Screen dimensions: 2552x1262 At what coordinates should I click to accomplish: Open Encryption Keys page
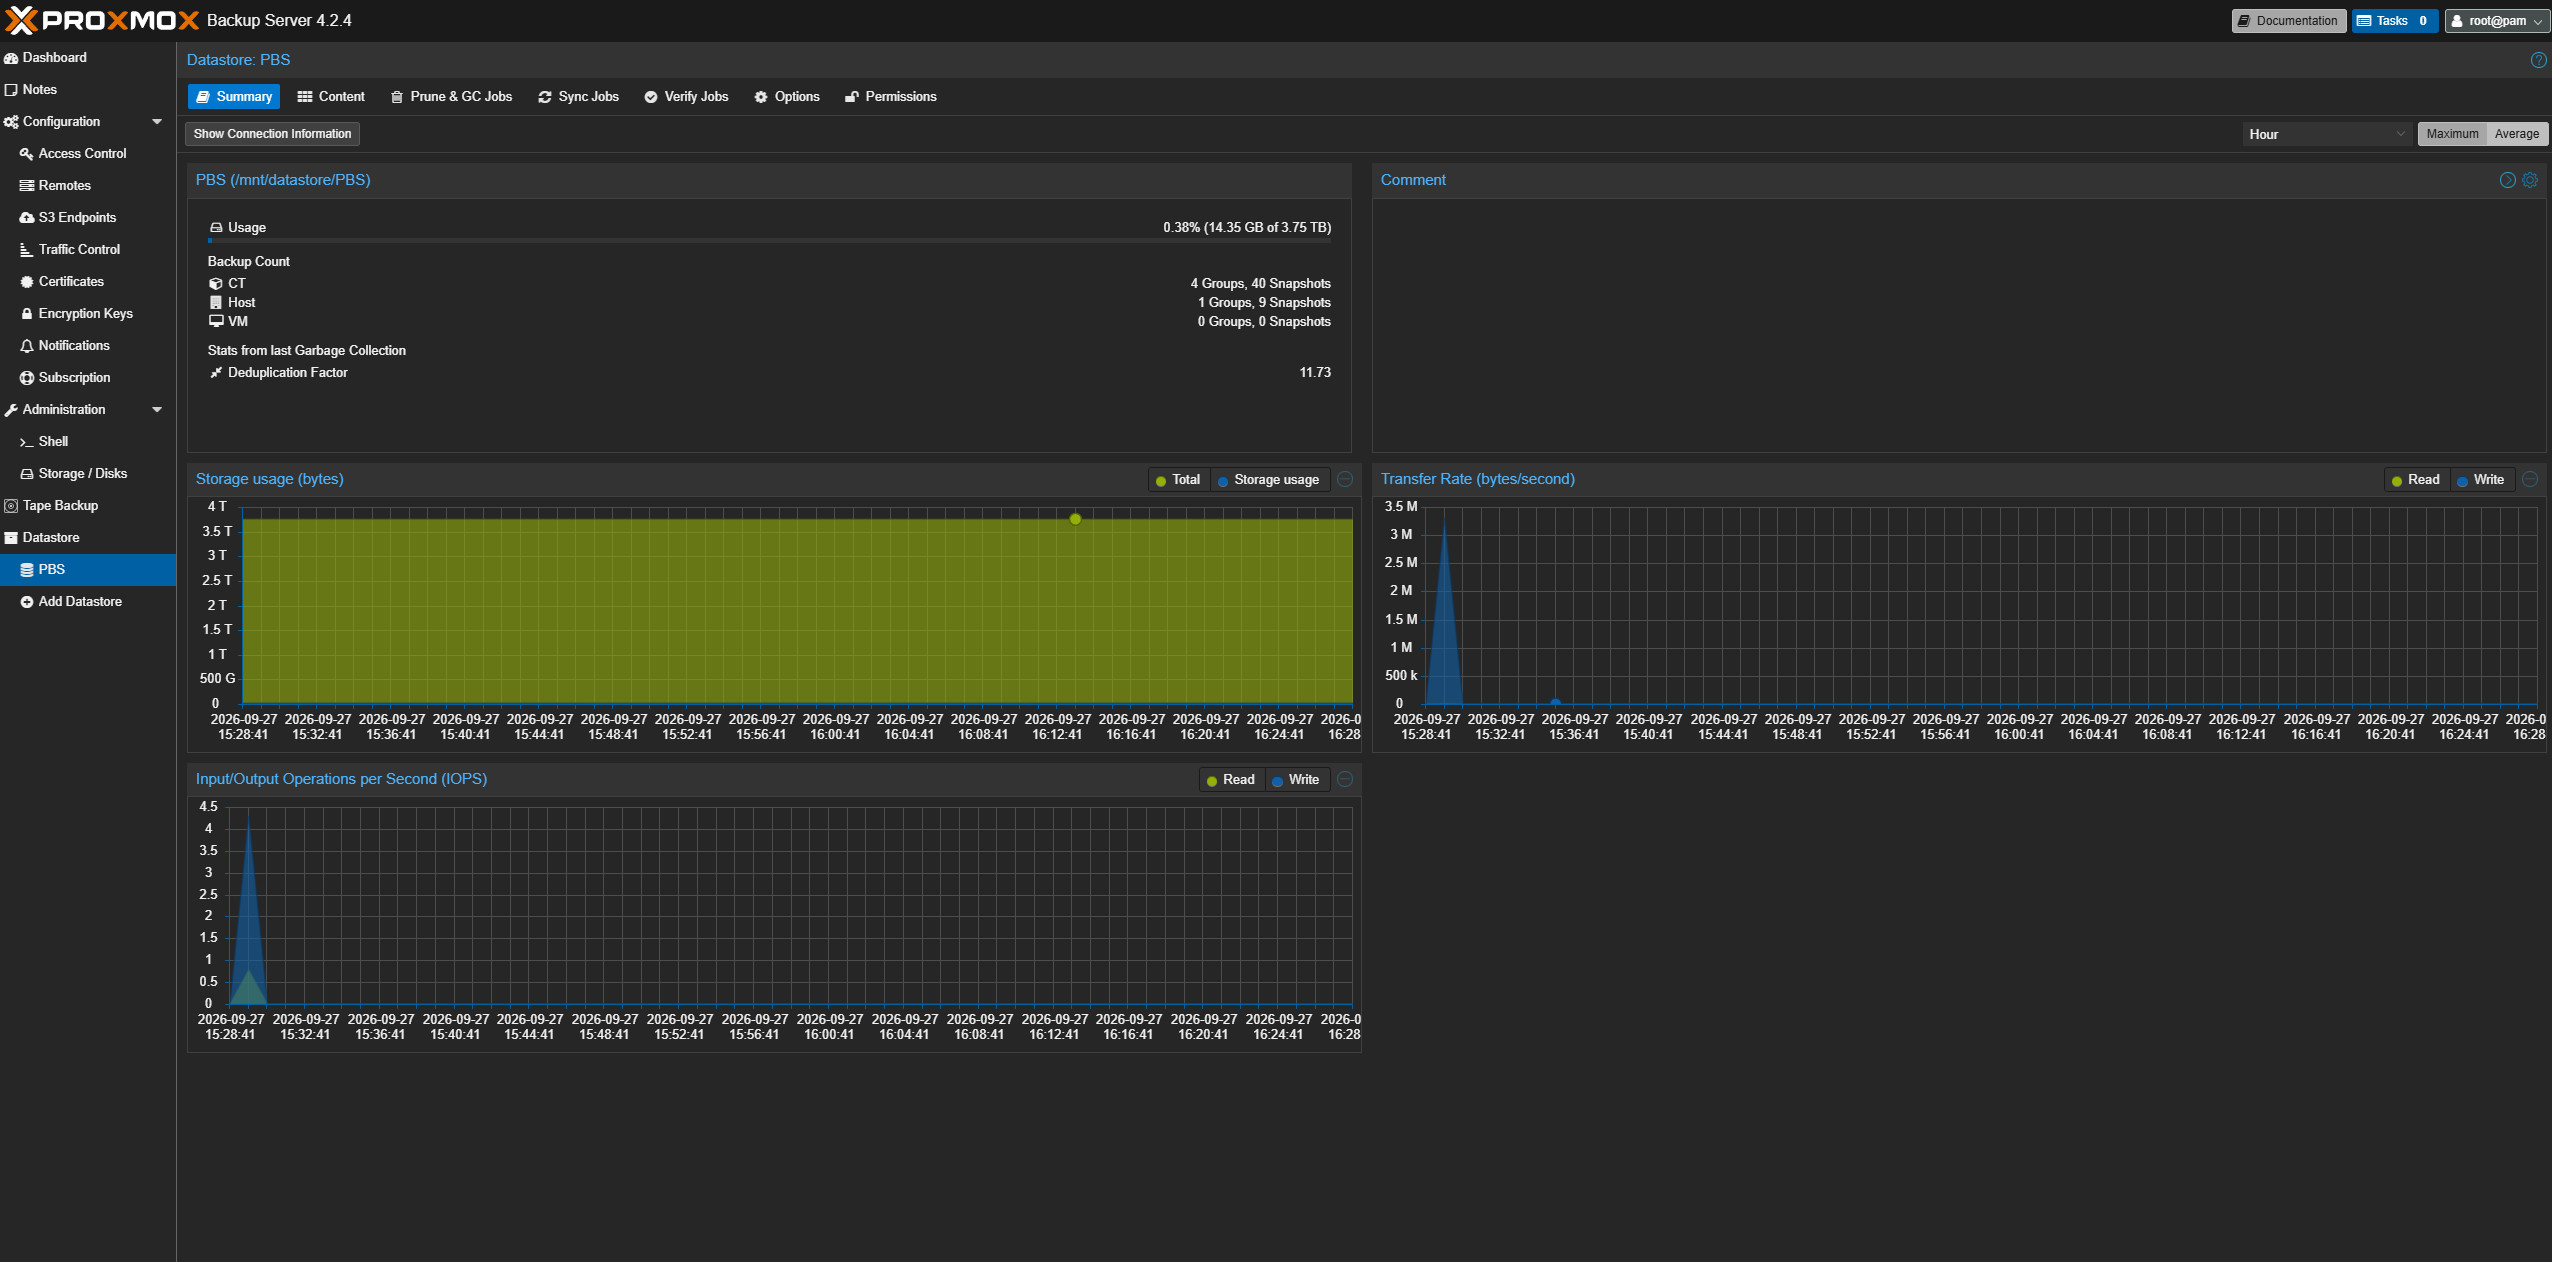coord(88,314)
